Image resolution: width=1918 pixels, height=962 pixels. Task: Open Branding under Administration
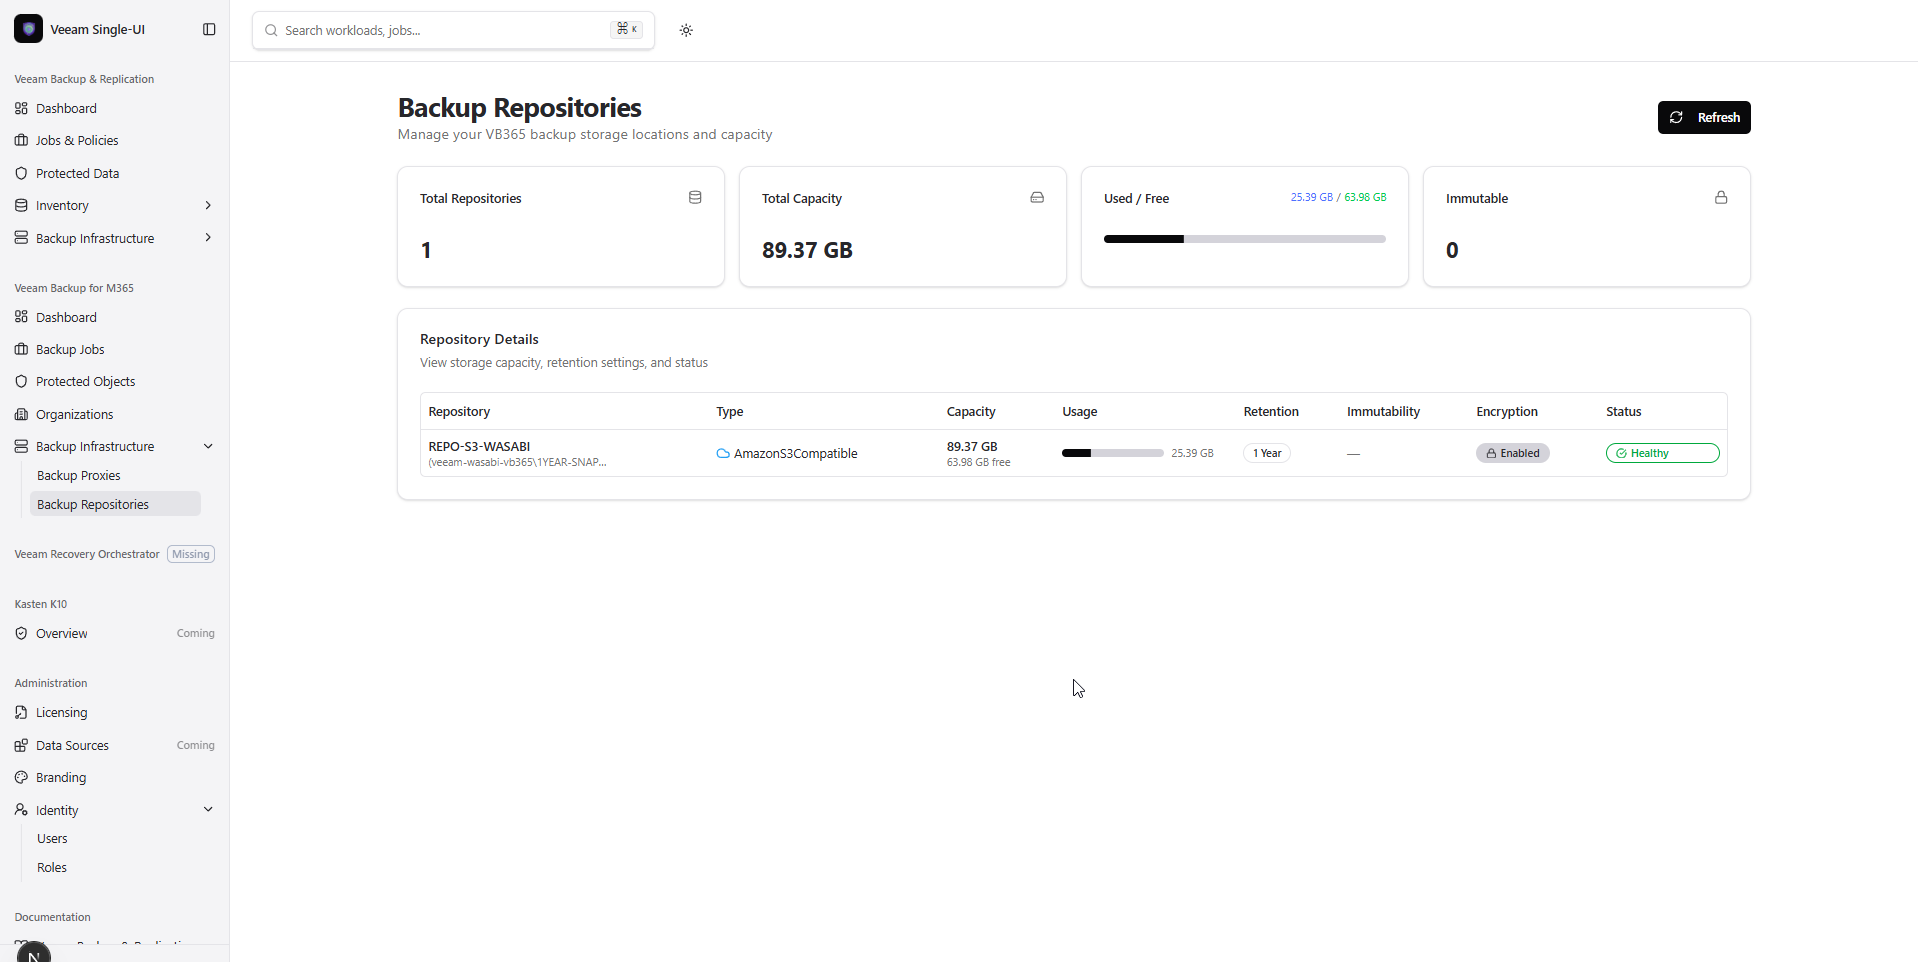[61, 777]
